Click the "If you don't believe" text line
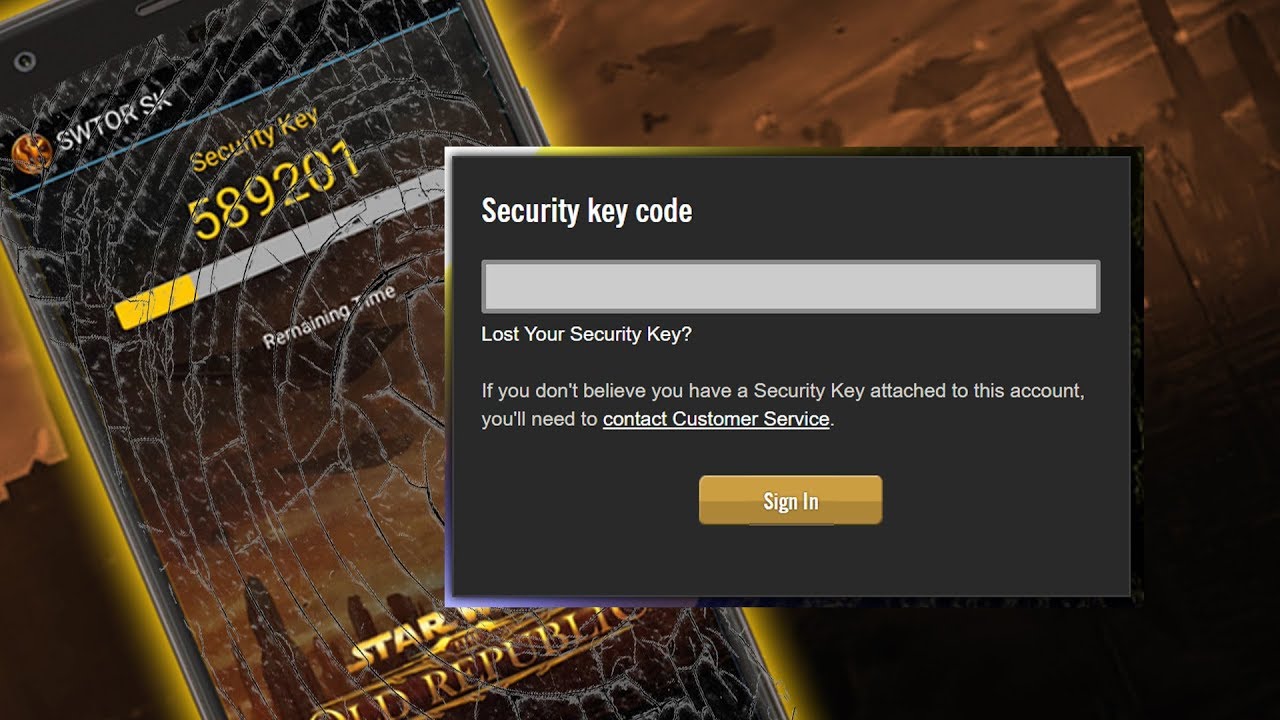The image size is (1280, 720). click(x=783, y=390)
